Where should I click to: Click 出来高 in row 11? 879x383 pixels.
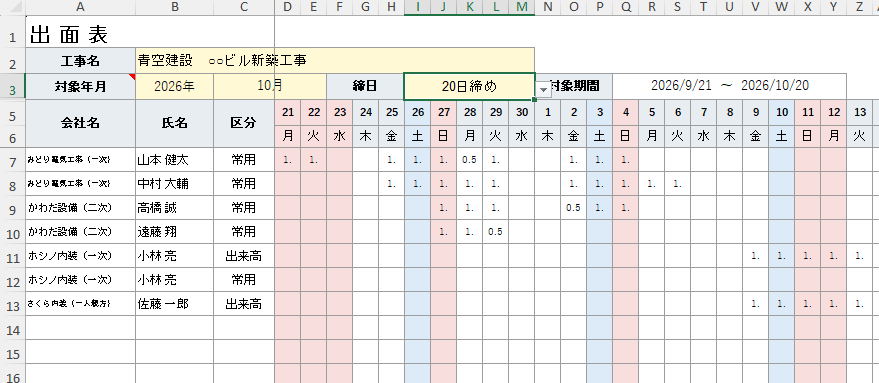pos(244,256)
